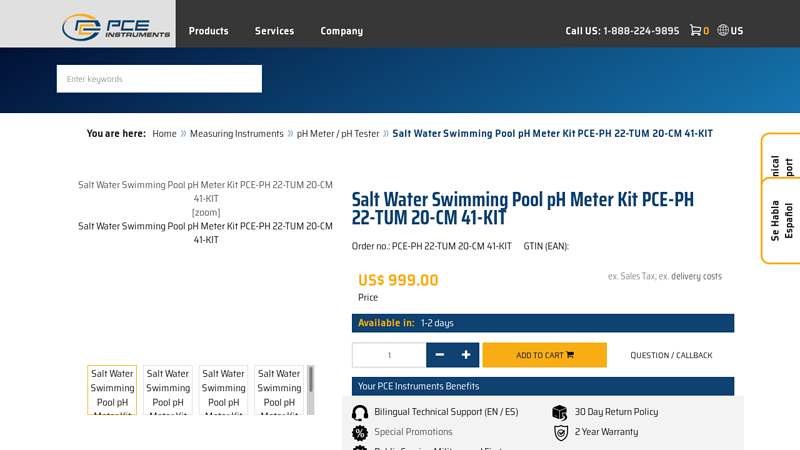Open Measuring Instruments breadcrumb
800x450 pixels.
[x=236, y=134]
